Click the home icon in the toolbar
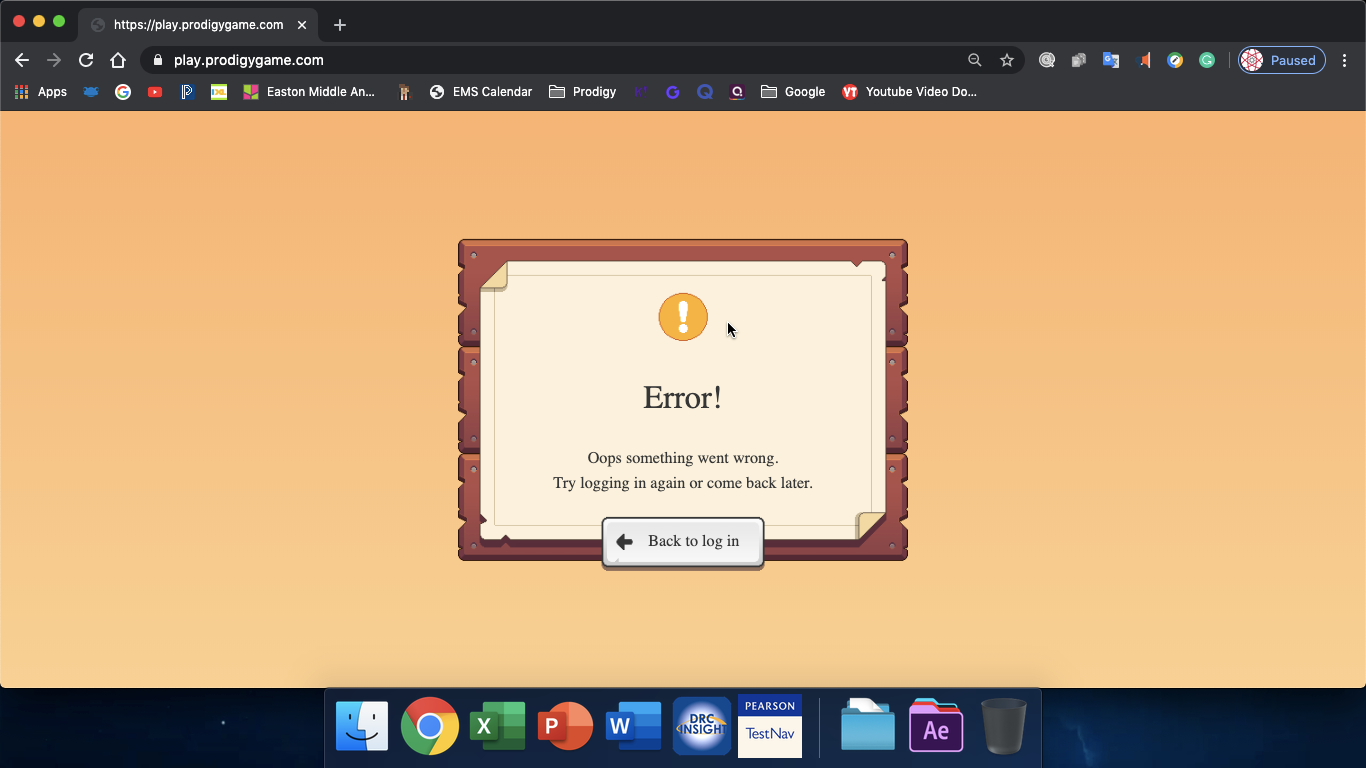 coord(117,60)
